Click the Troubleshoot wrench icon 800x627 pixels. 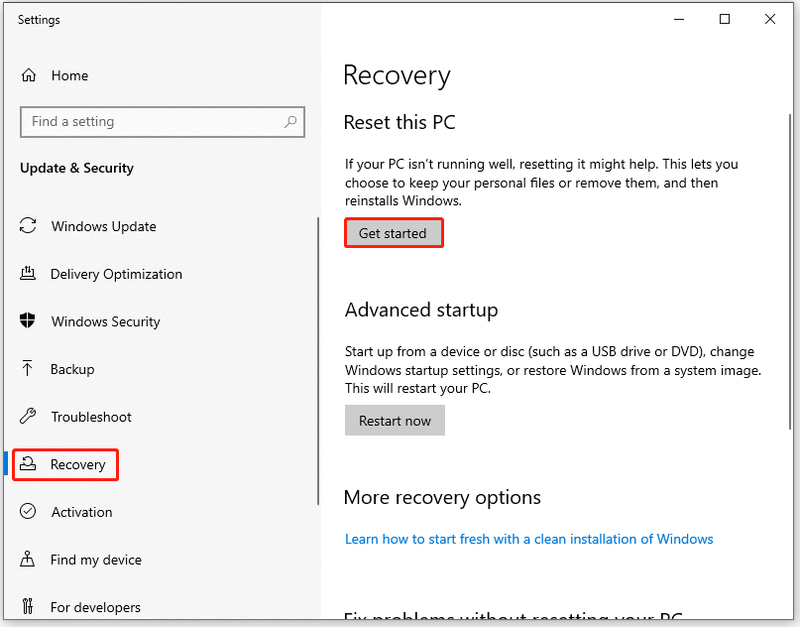pyautogui.click(x=28, y=416)
